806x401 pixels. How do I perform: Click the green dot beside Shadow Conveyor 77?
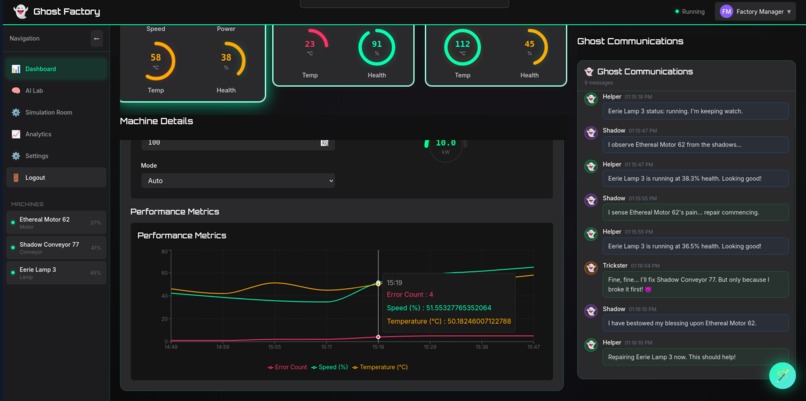(13, 248)
